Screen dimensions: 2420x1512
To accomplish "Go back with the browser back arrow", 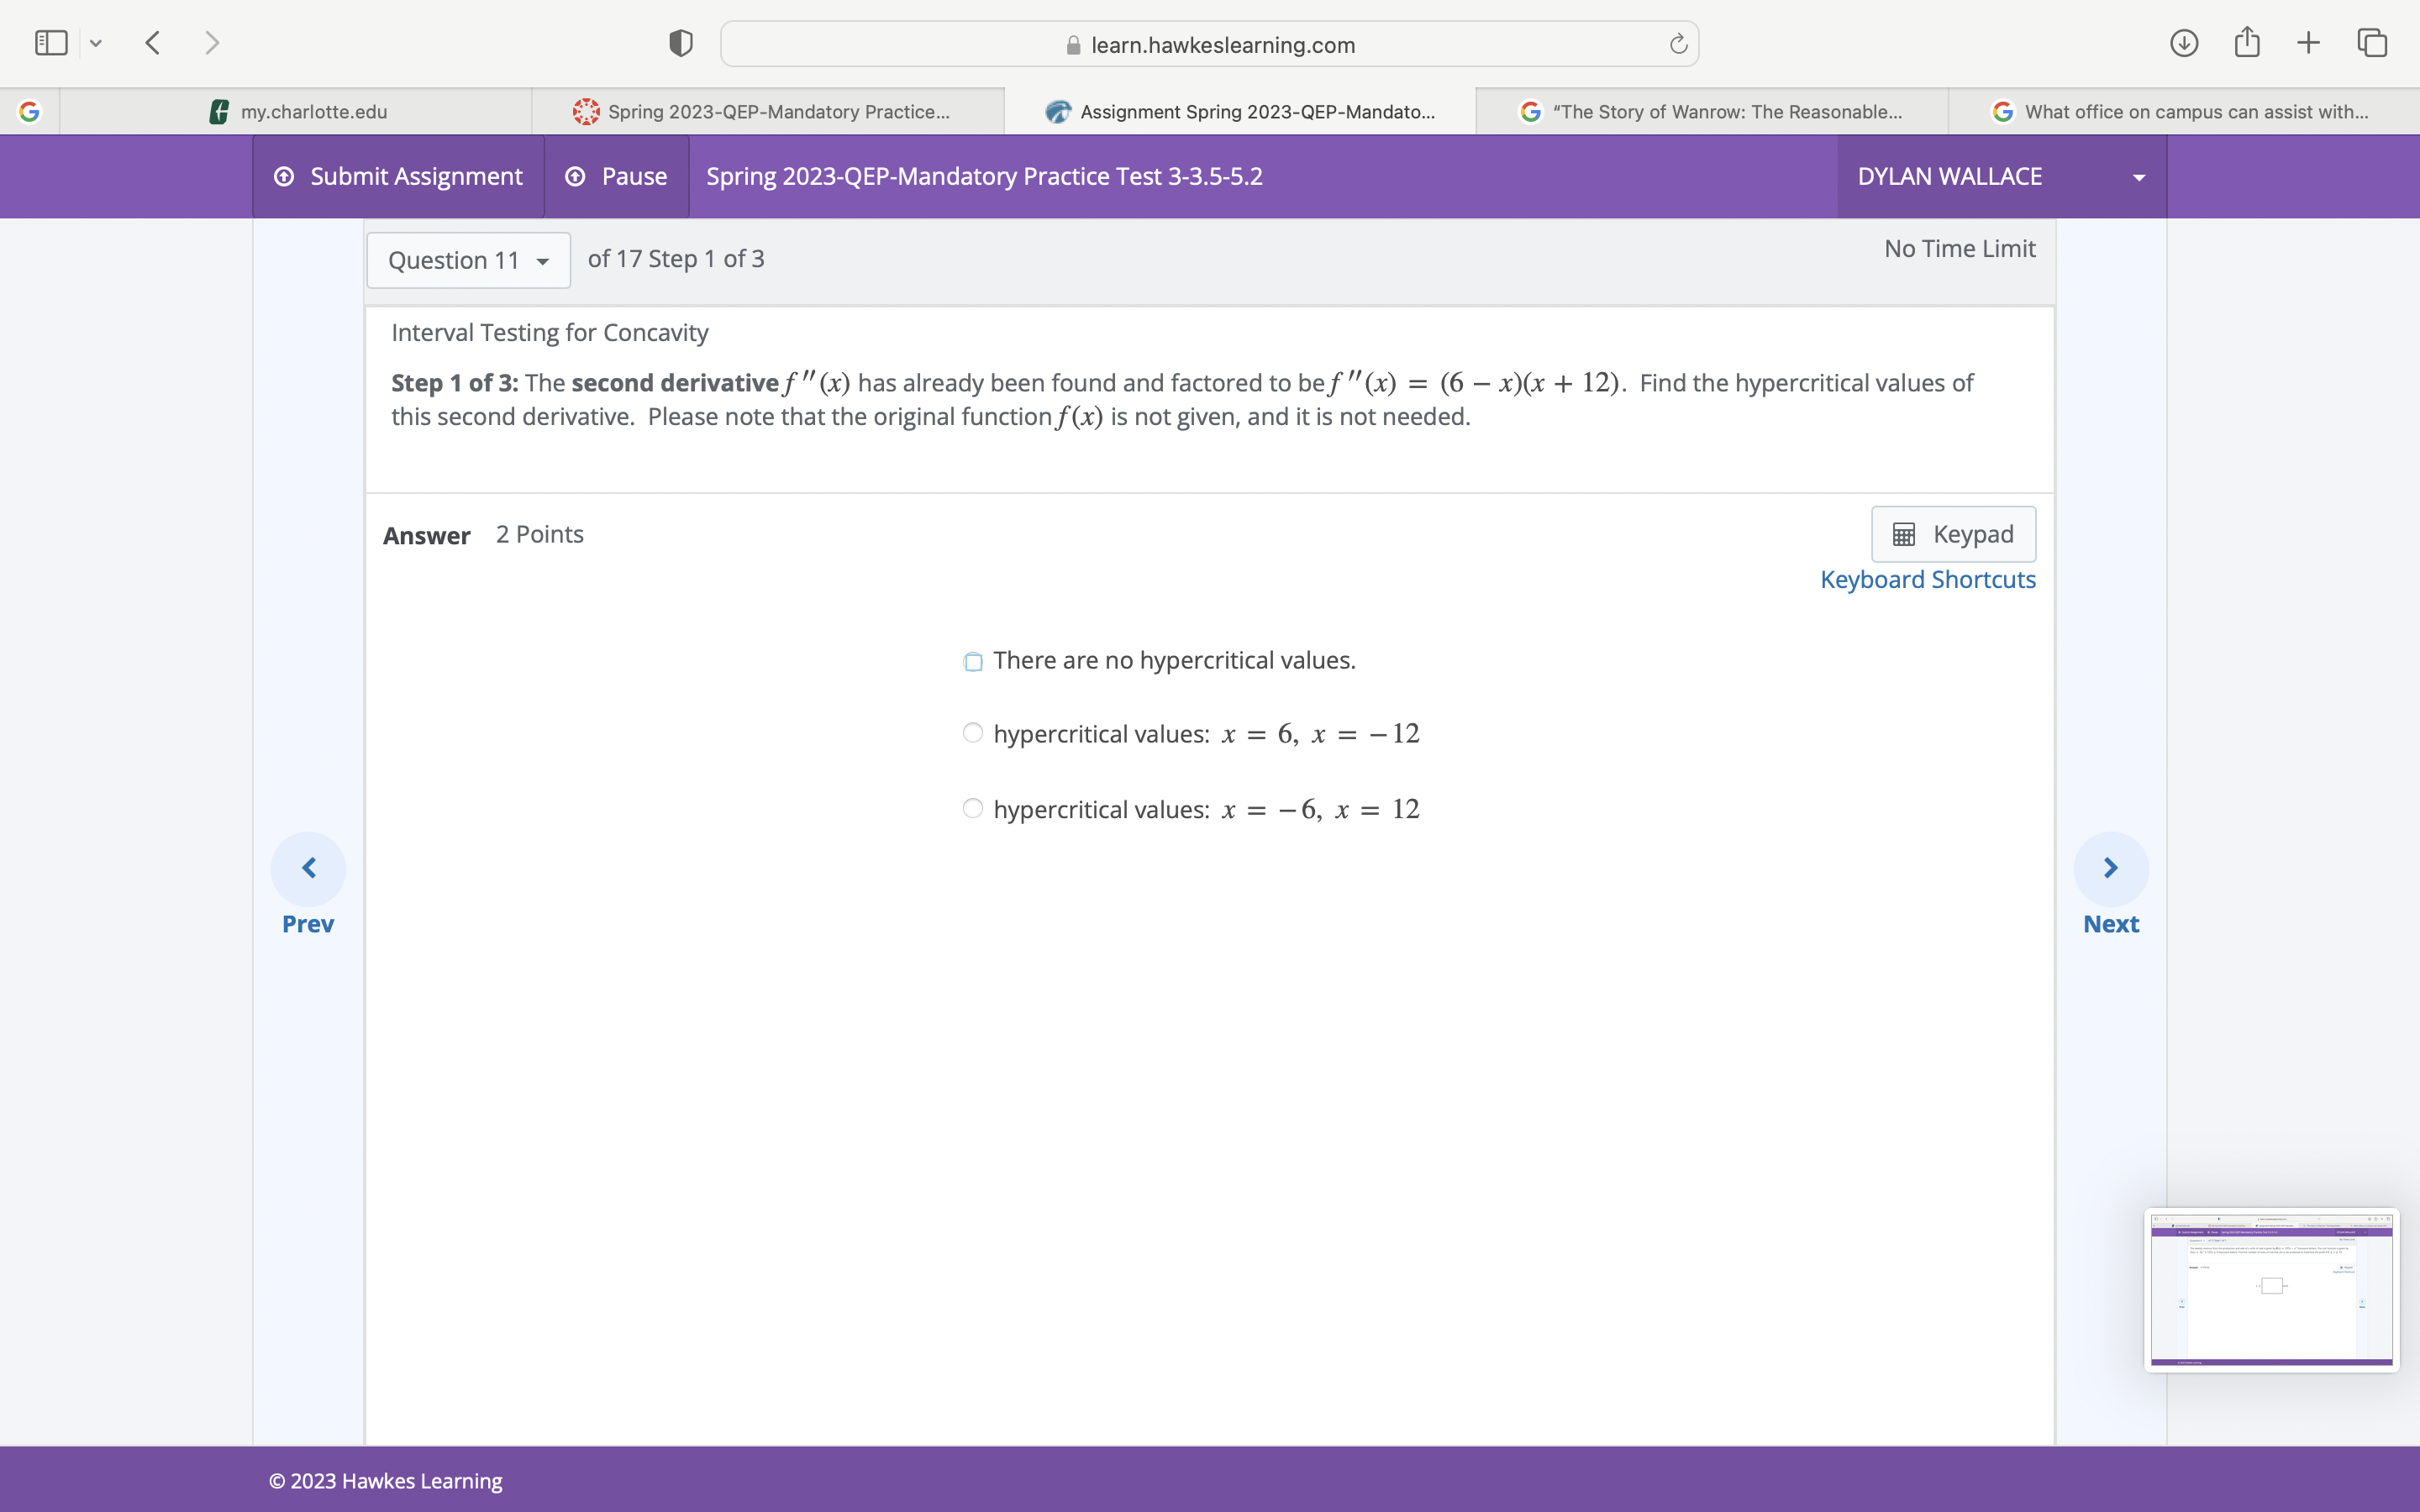I will coord(153,43).
